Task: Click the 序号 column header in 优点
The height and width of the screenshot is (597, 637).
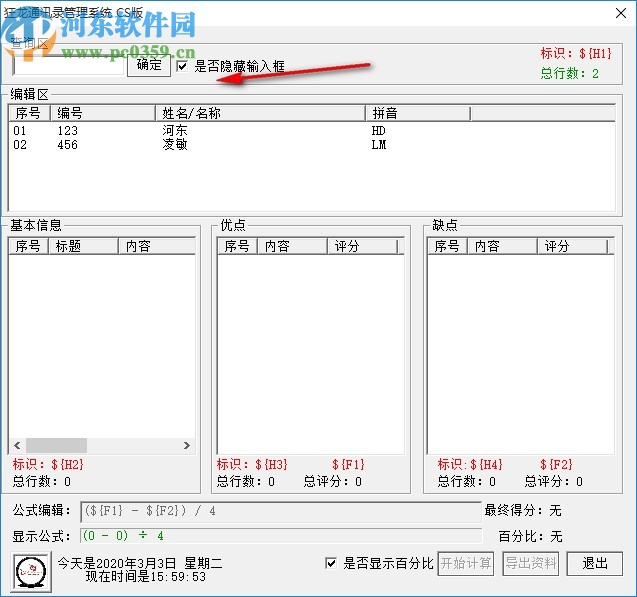Action: [x=238, y=246]
